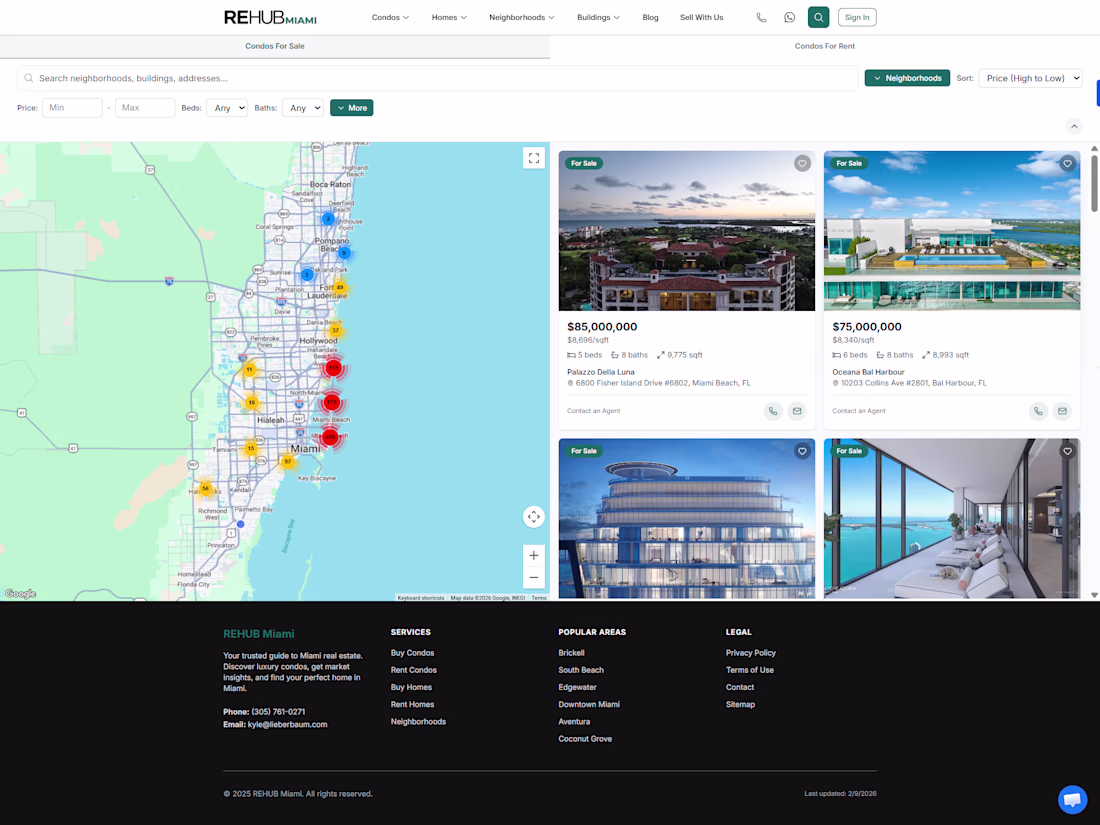Open Palazzo Della Luna listing photo
1100x825 pixels.
coord(687,231)
